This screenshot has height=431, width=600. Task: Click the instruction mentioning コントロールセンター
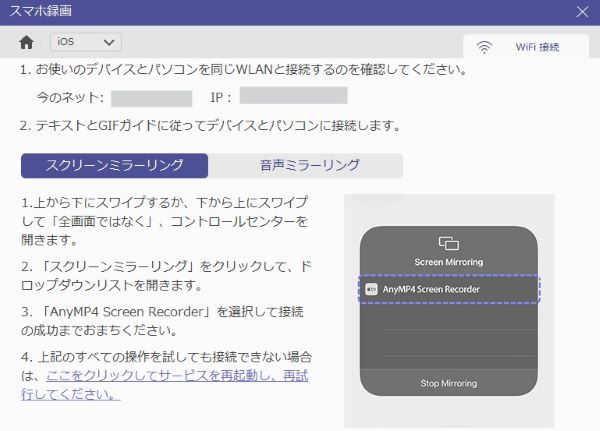165,221
